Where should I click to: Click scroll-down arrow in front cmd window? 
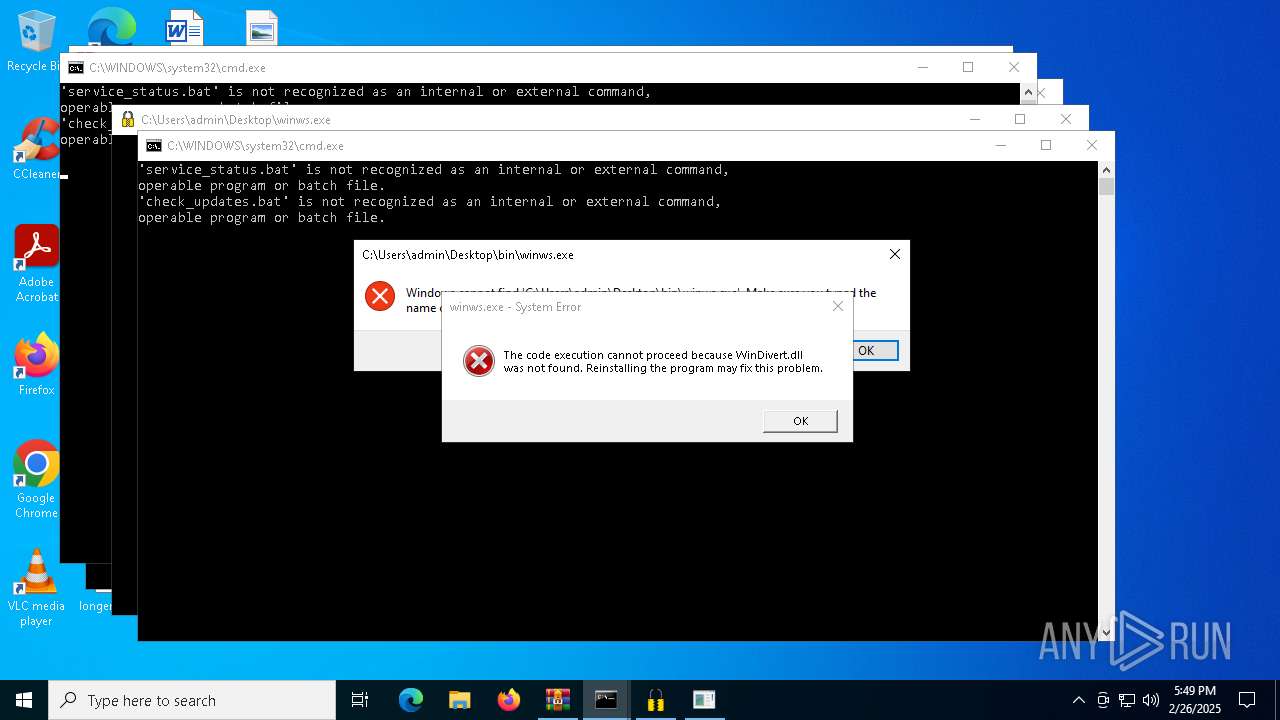coord(1106,632)
